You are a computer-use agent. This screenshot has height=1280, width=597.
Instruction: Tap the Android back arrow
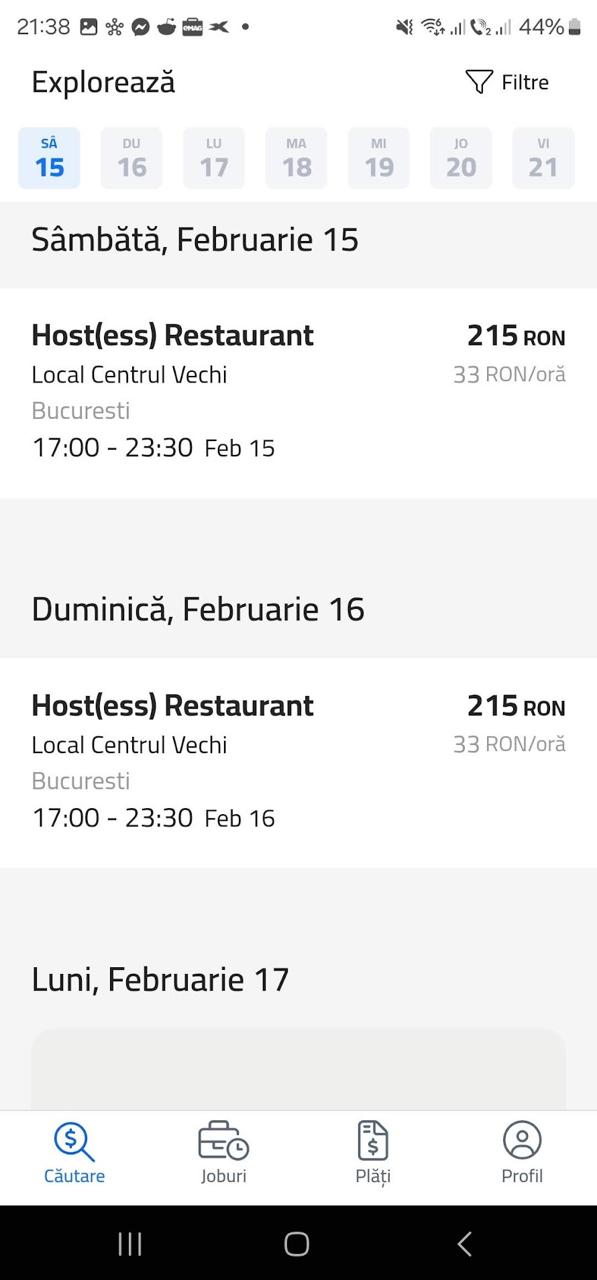tap(464, 1243)
